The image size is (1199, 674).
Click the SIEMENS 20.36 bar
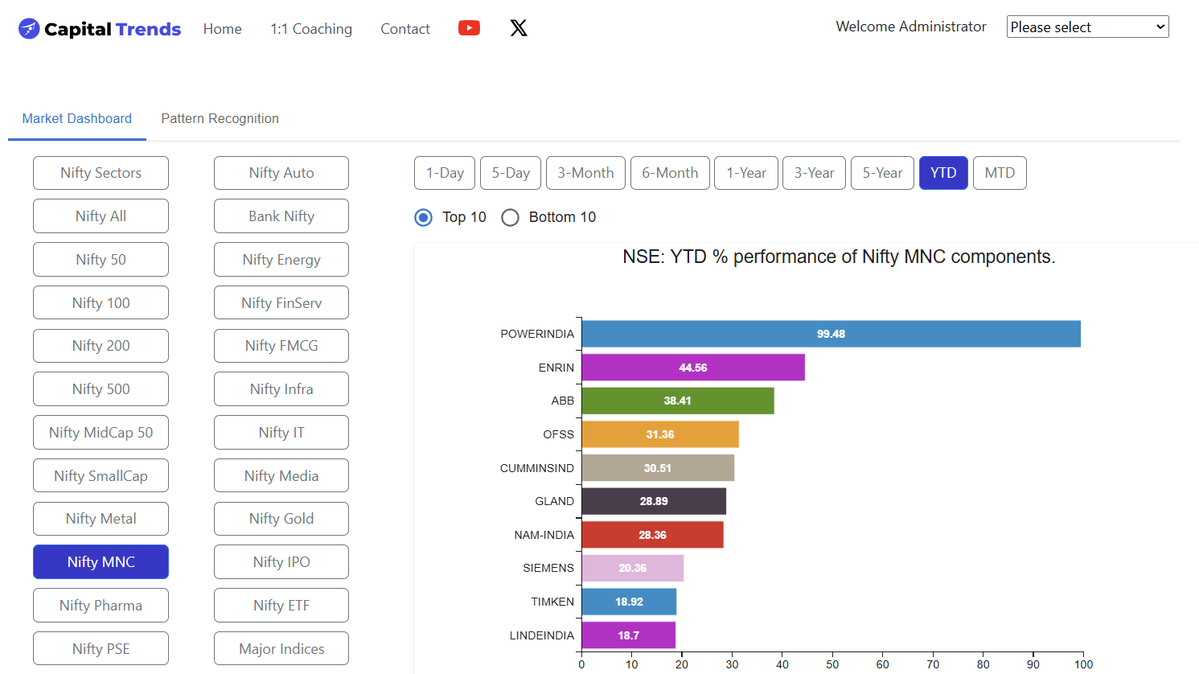632,568
